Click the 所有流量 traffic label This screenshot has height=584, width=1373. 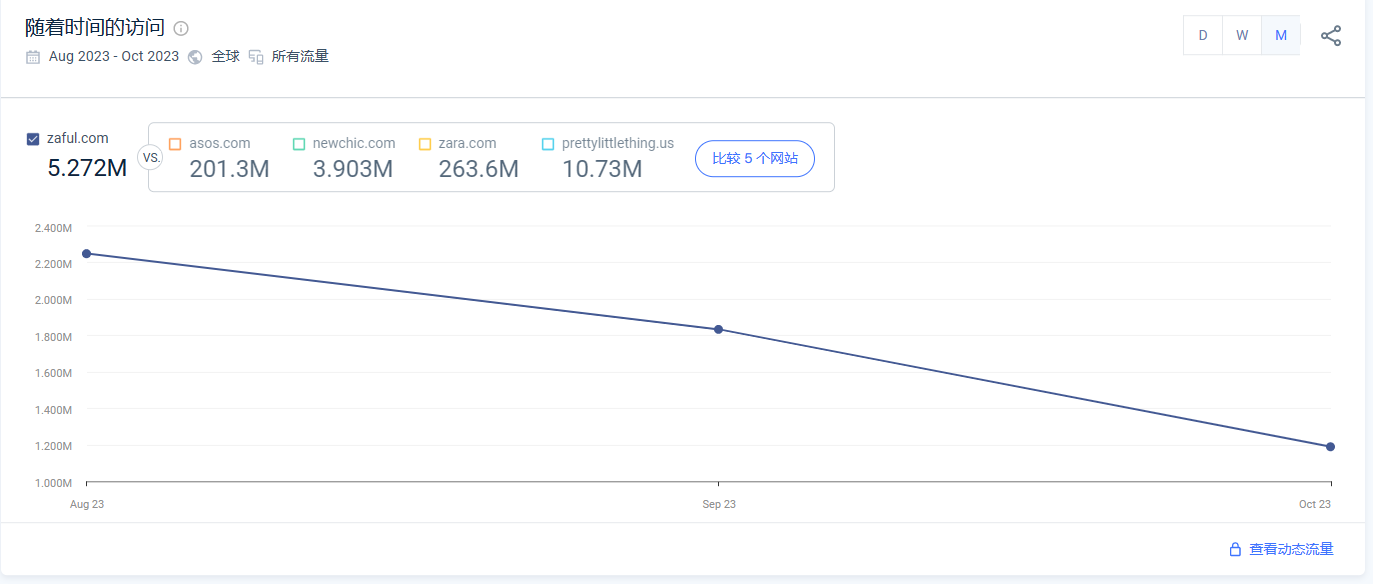pos(300,57)
